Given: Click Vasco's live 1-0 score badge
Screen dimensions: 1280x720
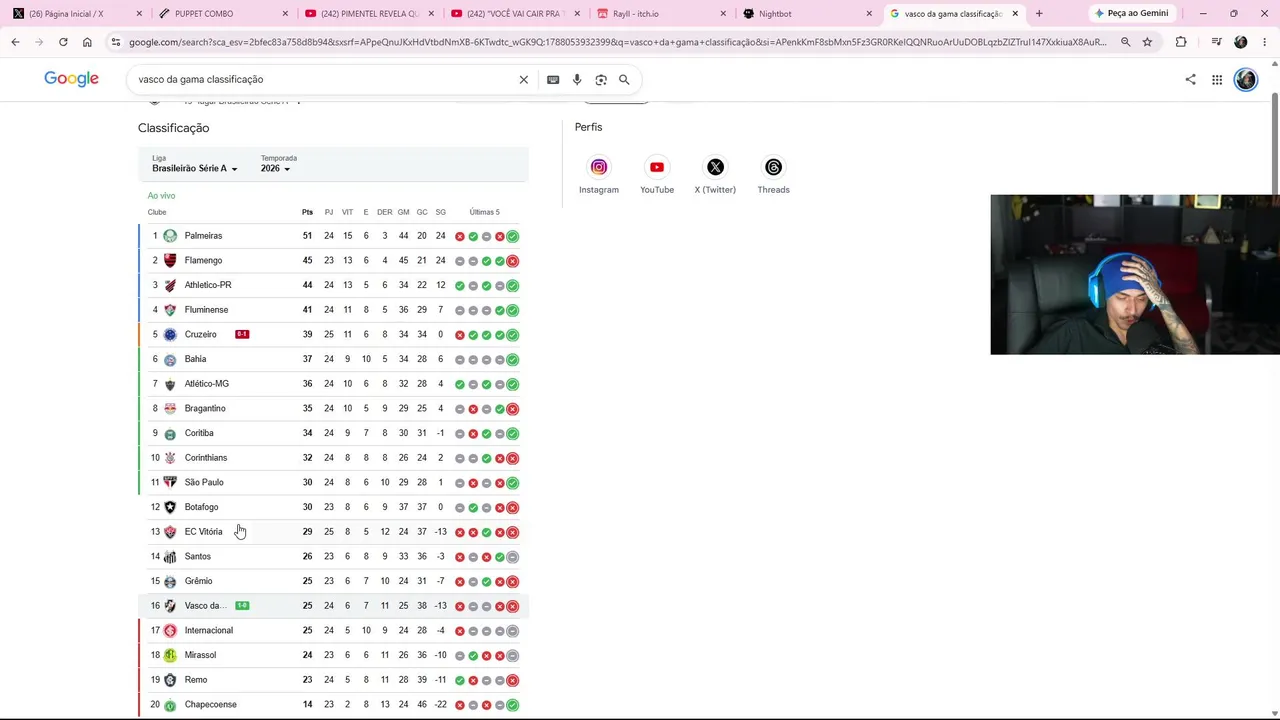Looking at the screenshot, I should tap(242, 606).
